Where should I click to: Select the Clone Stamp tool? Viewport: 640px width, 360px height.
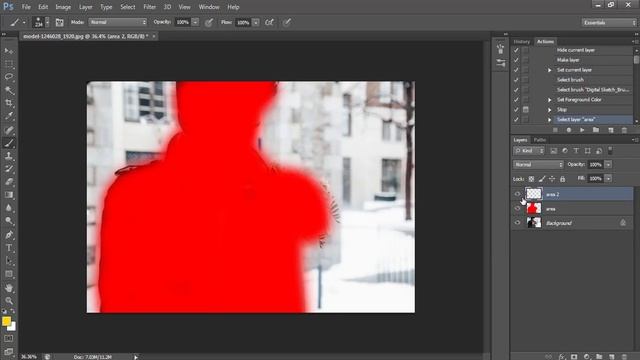(9, 156)
